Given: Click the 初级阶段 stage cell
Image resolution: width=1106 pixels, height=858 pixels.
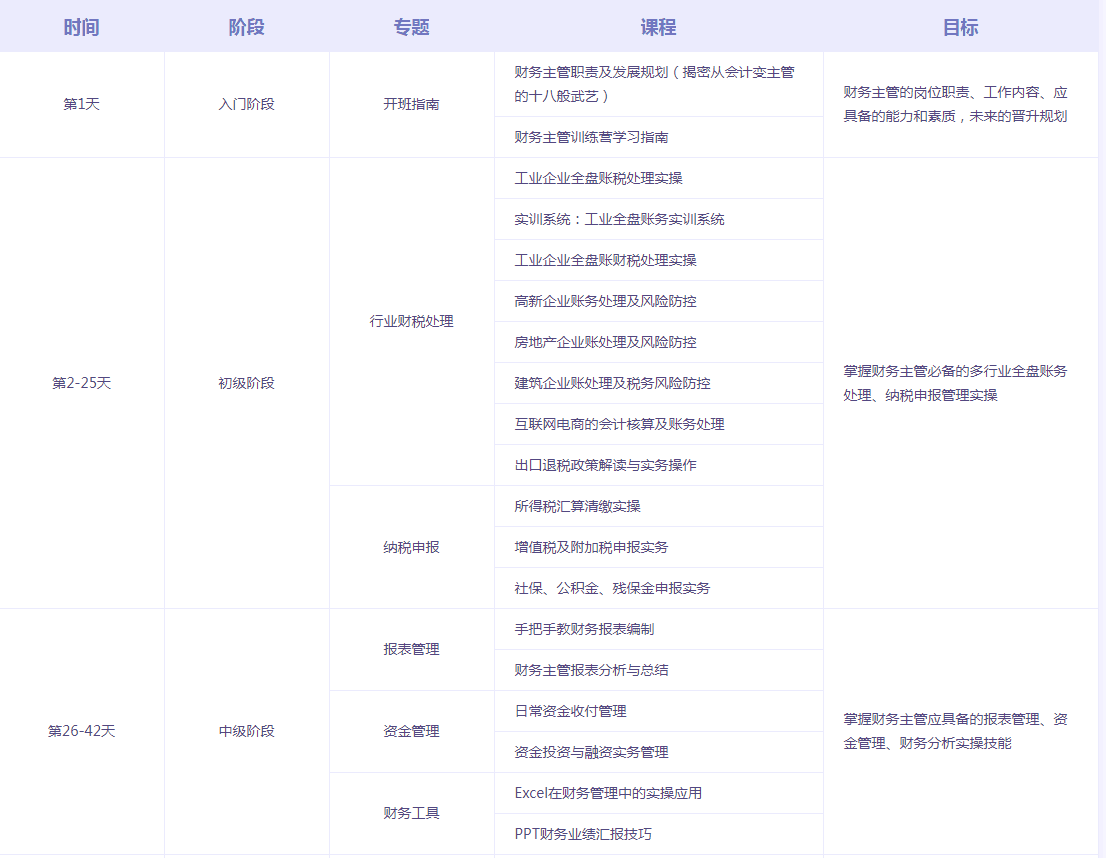Looking at the screenshot, I should 246,382.
